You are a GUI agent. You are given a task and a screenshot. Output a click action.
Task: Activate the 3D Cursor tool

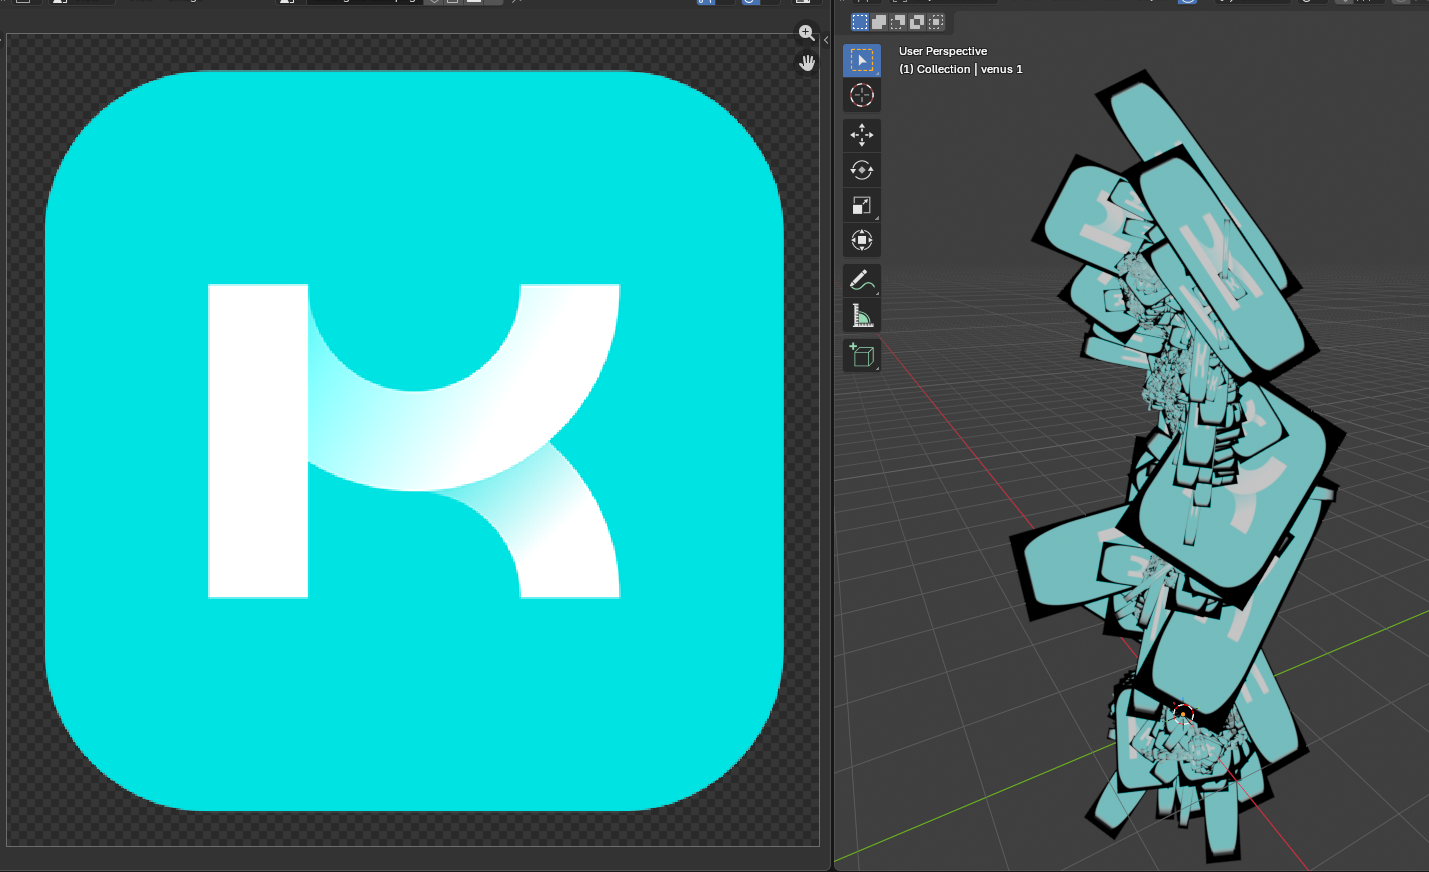(861, 95)
